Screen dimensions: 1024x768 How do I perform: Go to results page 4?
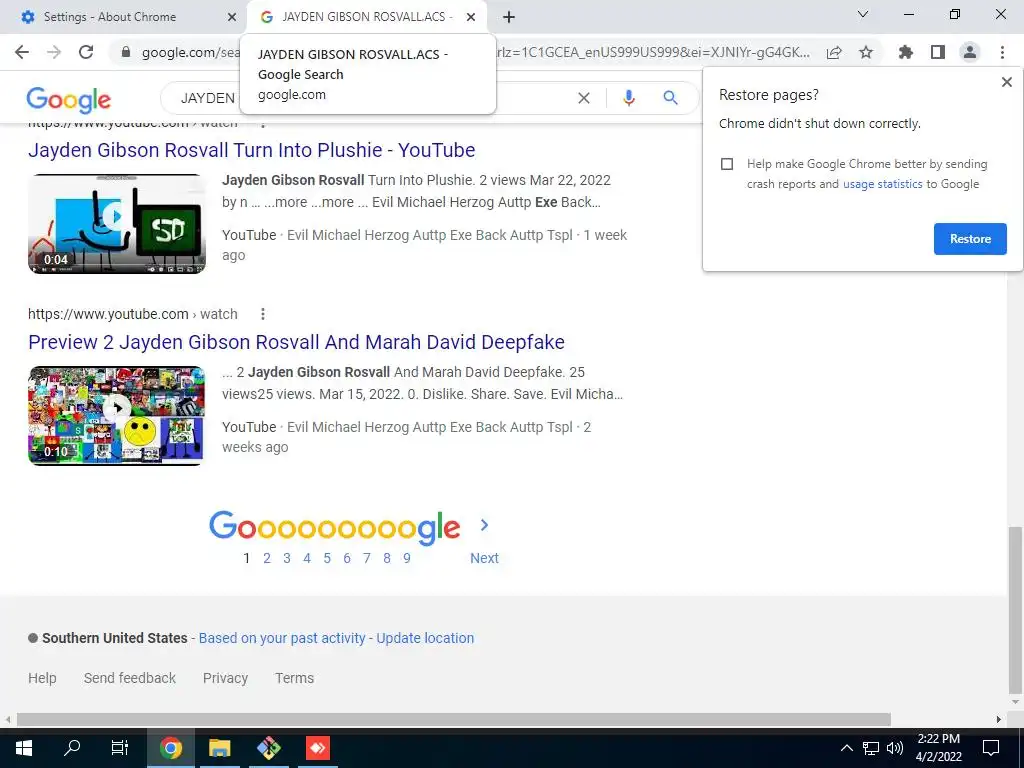click(x=307, y=558)
